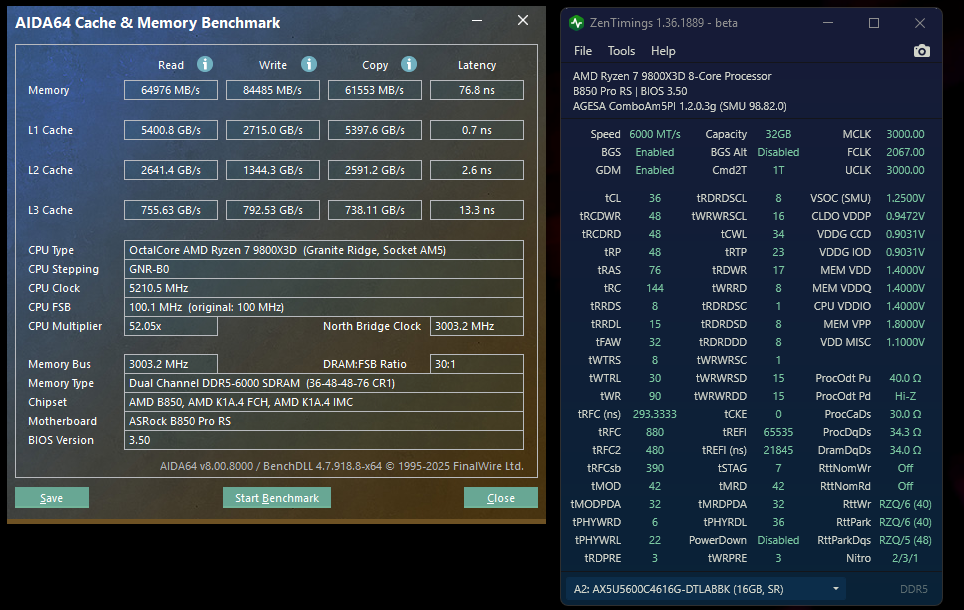The height and width of the screenshot is (610, 964).
Task: Click L2 Cache latency 2.6 ns
Action: click(x=477, y=170)
